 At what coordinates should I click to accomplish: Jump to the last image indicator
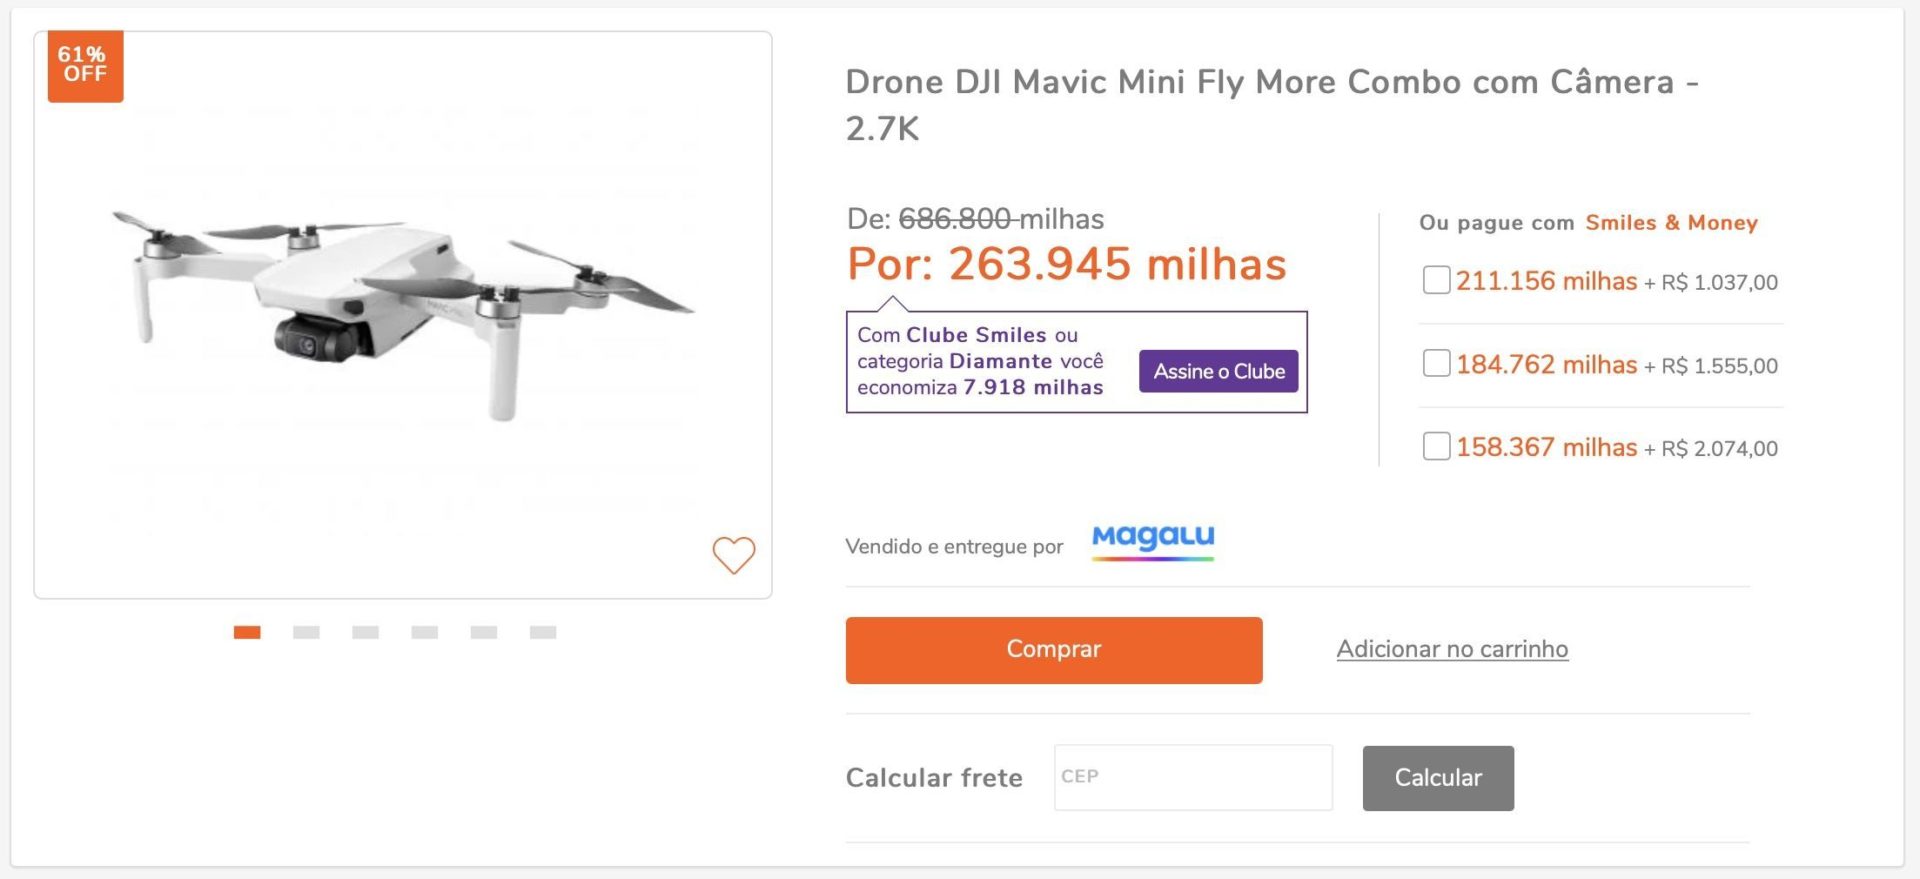(543, 632)
